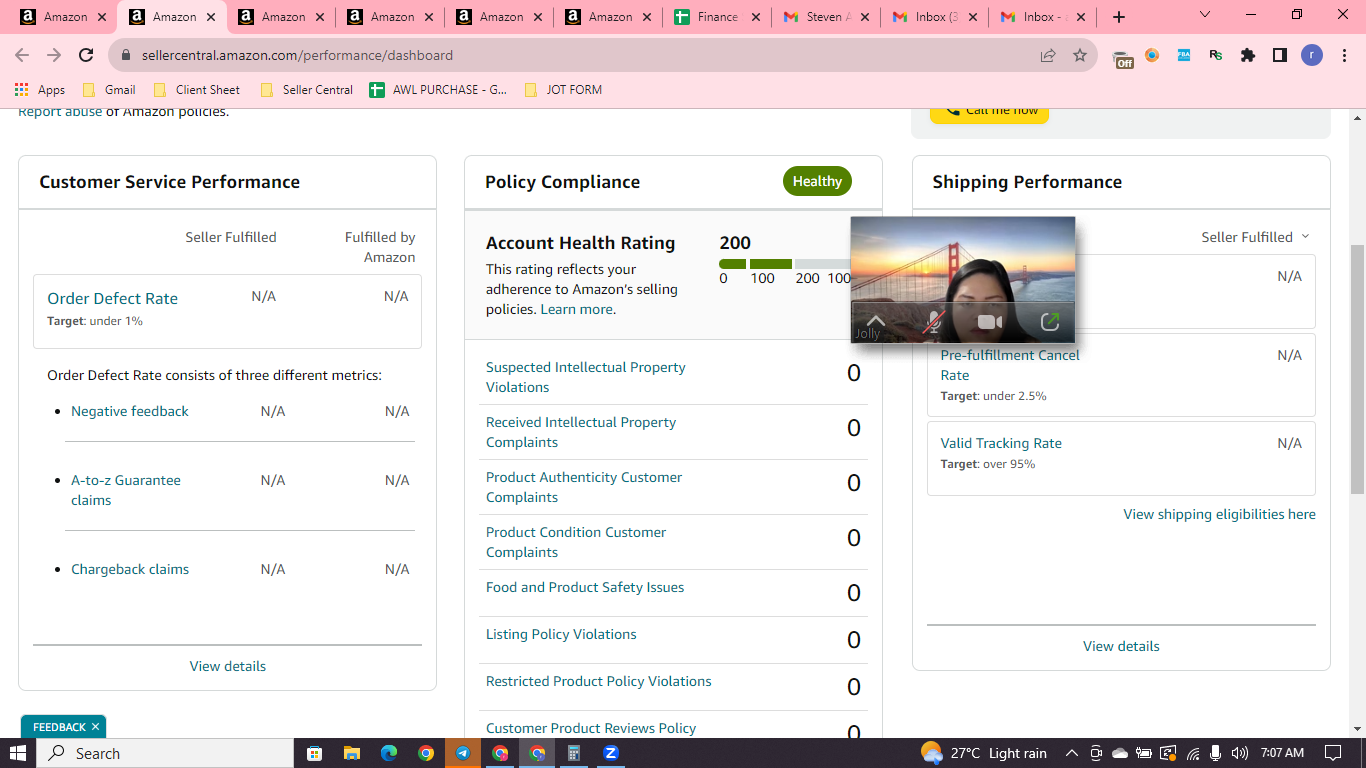This screenshot has width=1366, height=768.
Task: View details for Customer Service Performance
Action: [x=228, y=666]
